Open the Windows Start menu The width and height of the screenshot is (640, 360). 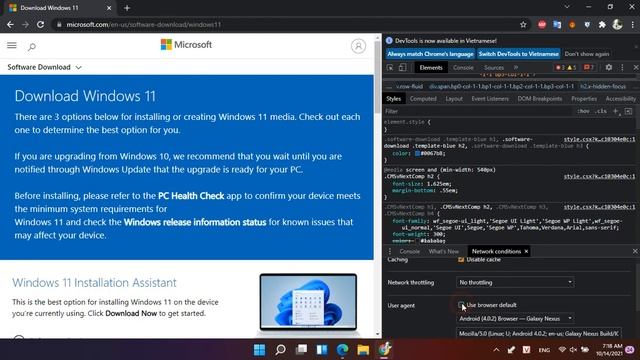point(259,350)
